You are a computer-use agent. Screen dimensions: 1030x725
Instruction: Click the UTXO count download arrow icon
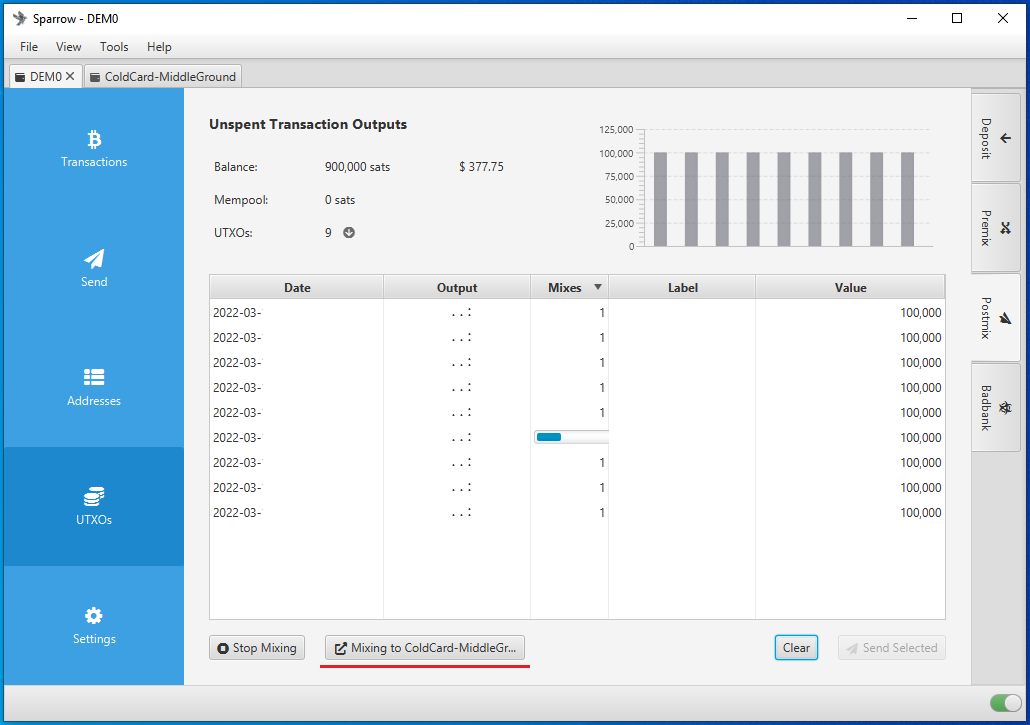(x=349, y=232)
